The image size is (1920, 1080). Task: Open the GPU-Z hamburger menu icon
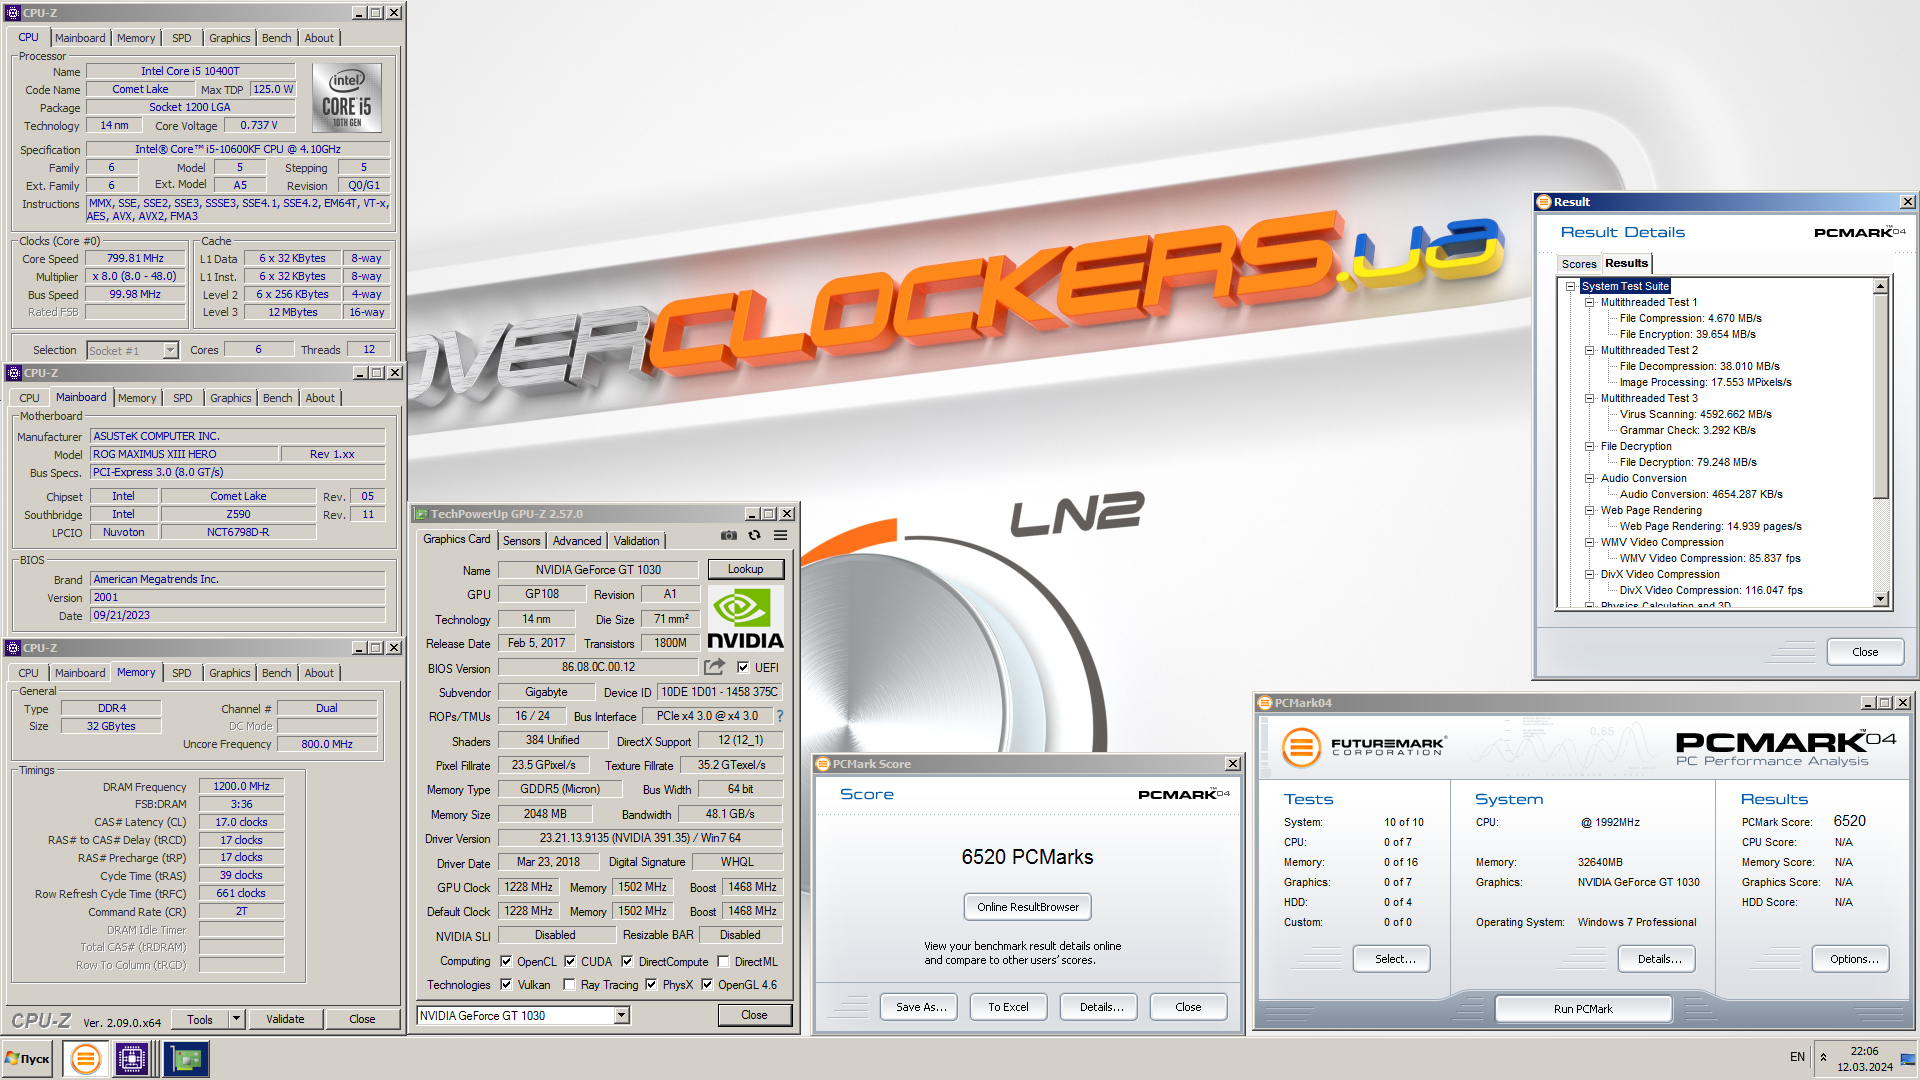click(x=781, y=536)
